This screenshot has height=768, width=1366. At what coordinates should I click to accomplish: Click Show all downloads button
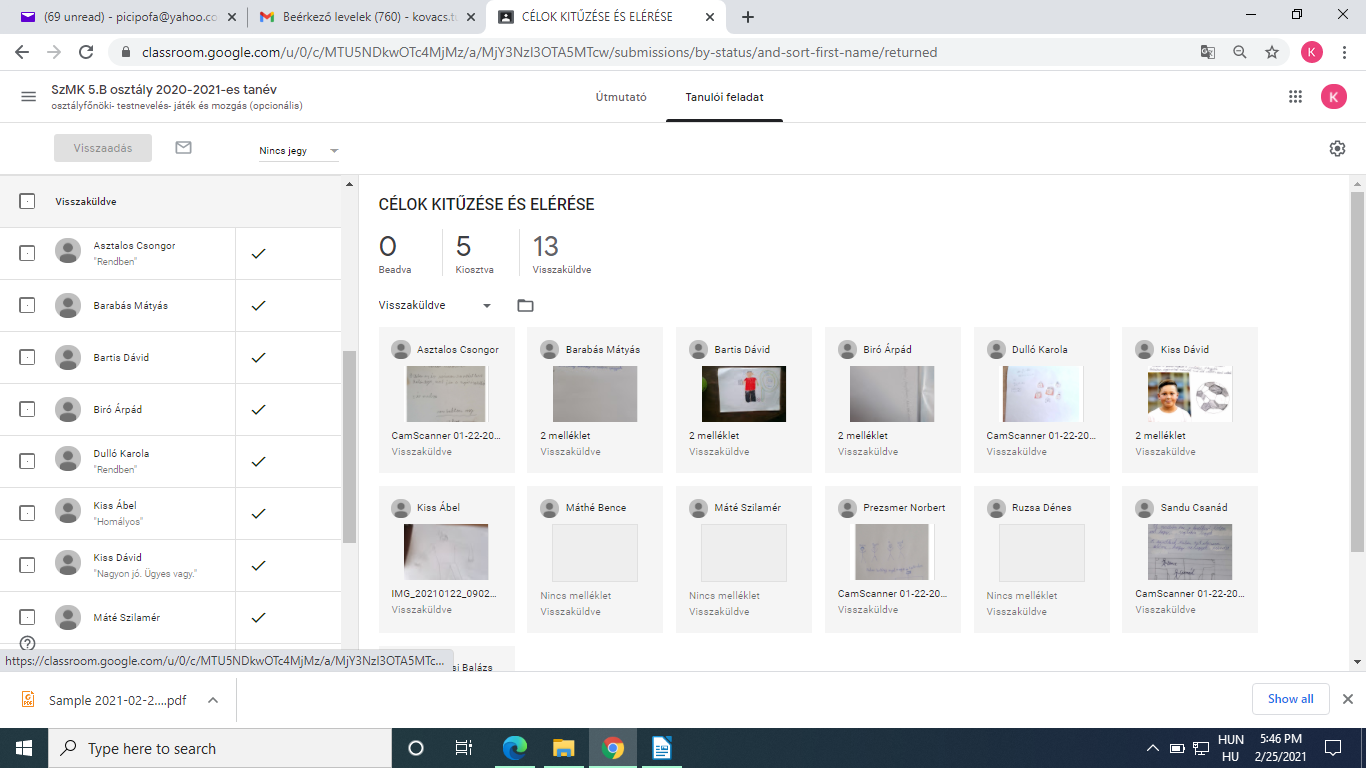1290,699
